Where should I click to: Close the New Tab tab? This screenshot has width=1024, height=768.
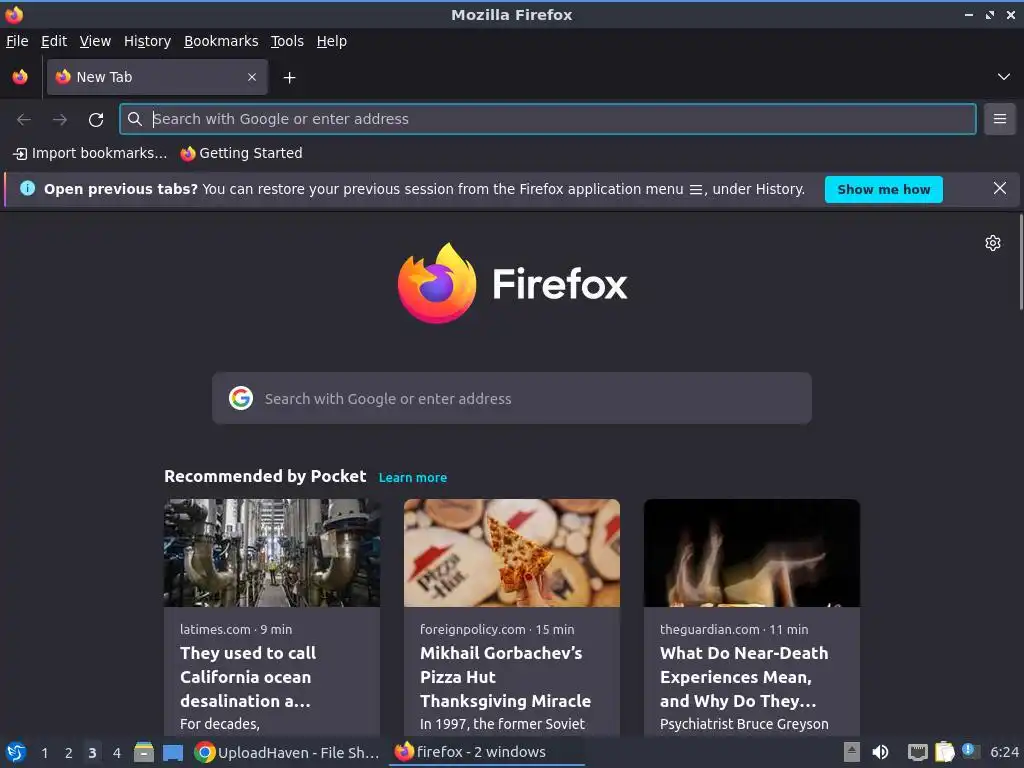tap(252, 77)
